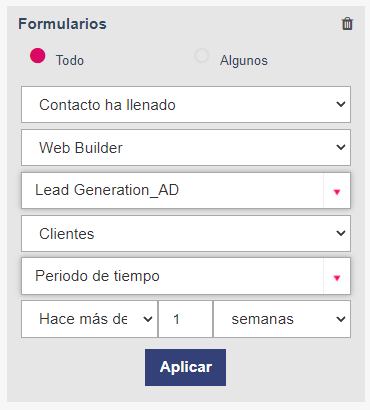Click chevron on semanas box

coord(341,319)
